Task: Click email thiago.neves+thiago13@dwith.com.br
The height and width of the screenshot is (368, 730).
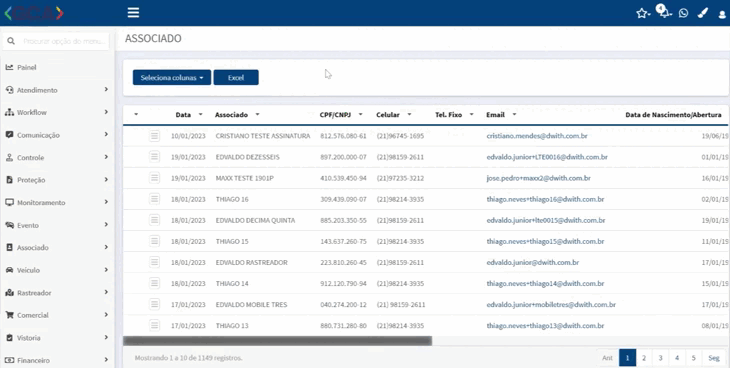Action: [545, 326]
